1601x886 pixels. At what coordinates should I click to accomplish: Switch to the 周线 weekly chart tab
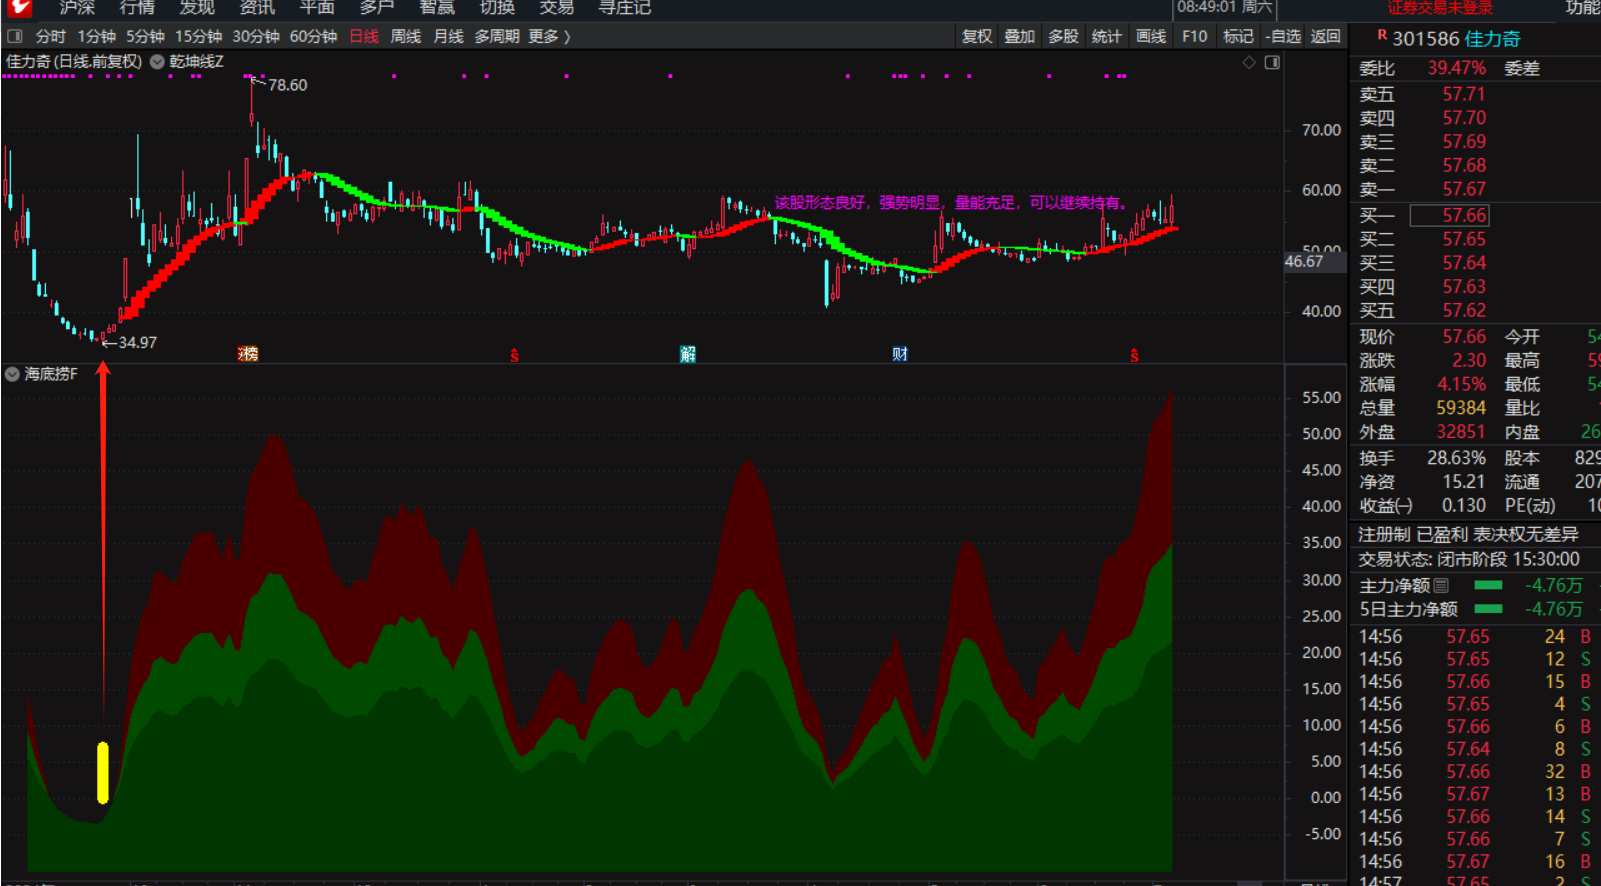[x=405, y=36]
